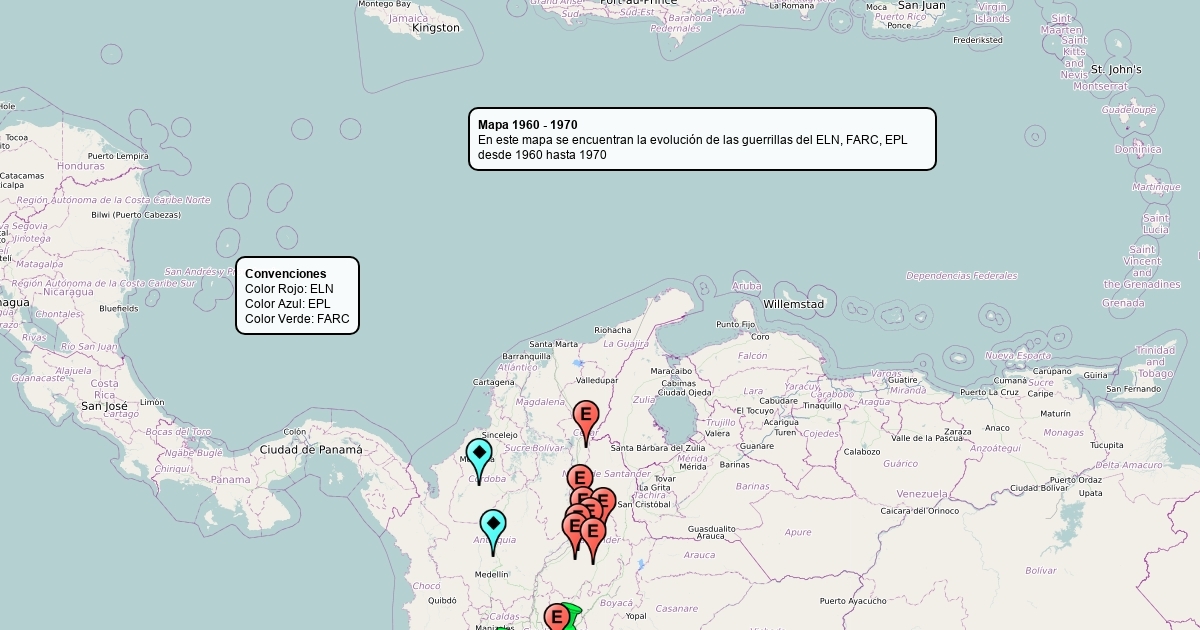Click the Ciudad de Panamá label
Viewport: 1200px width, 630px height.
pos(311,450)
